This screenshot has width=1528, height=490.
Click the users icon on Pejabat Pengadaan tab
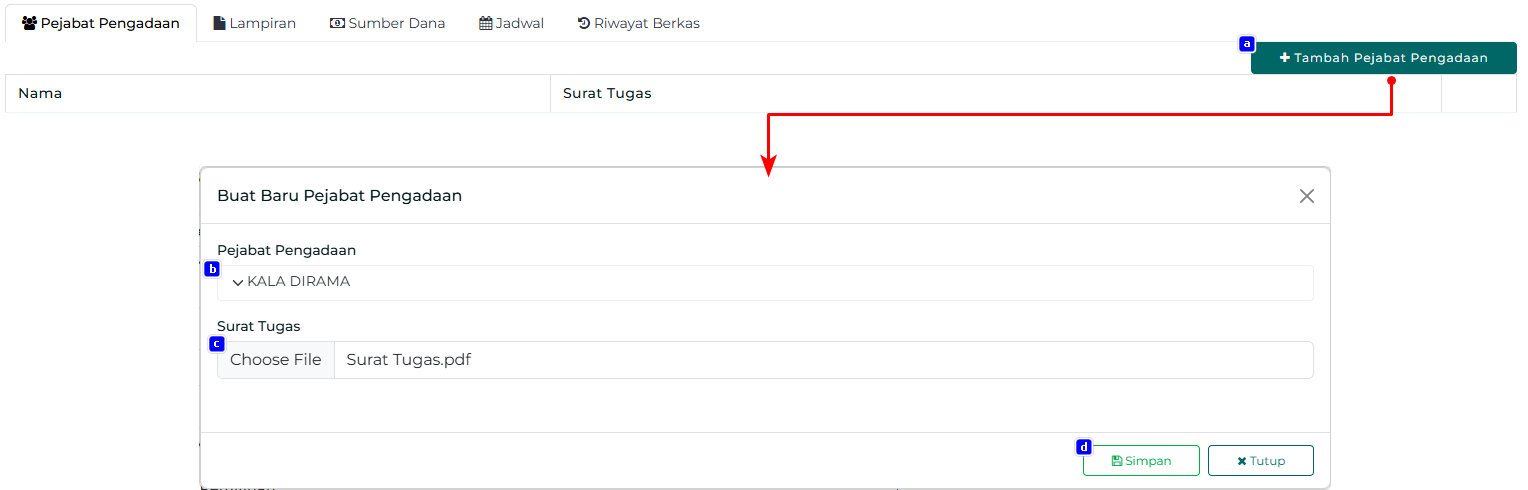pyautogui.click(x=29, y=23)
